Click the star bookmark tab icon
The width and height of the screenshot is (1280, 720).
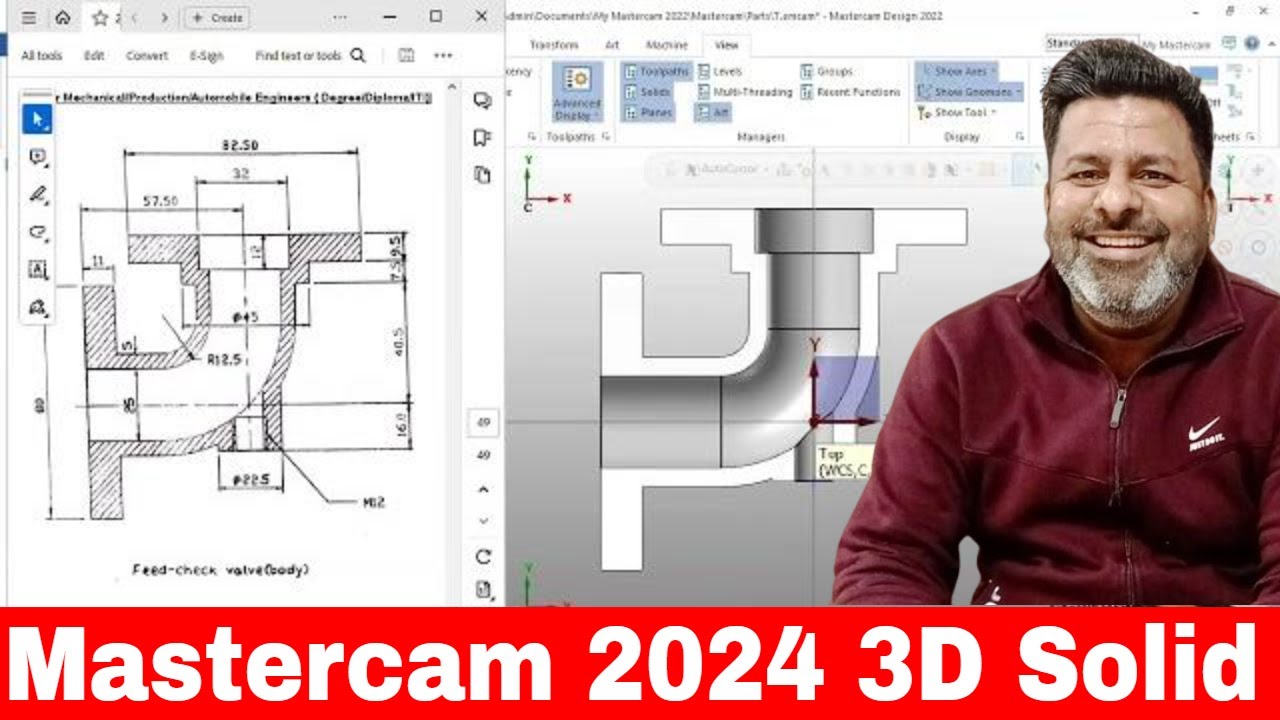click(x=100, y=18)
